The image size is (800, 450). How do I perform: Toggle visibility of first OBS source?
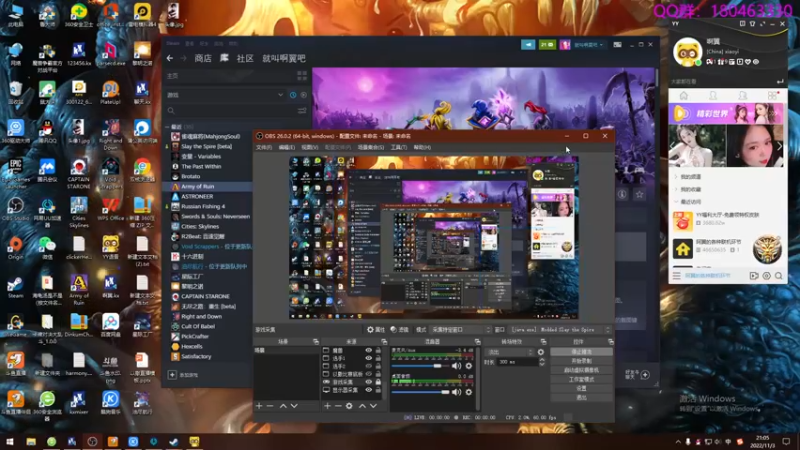pyautogui.click(x=368, y=351)
